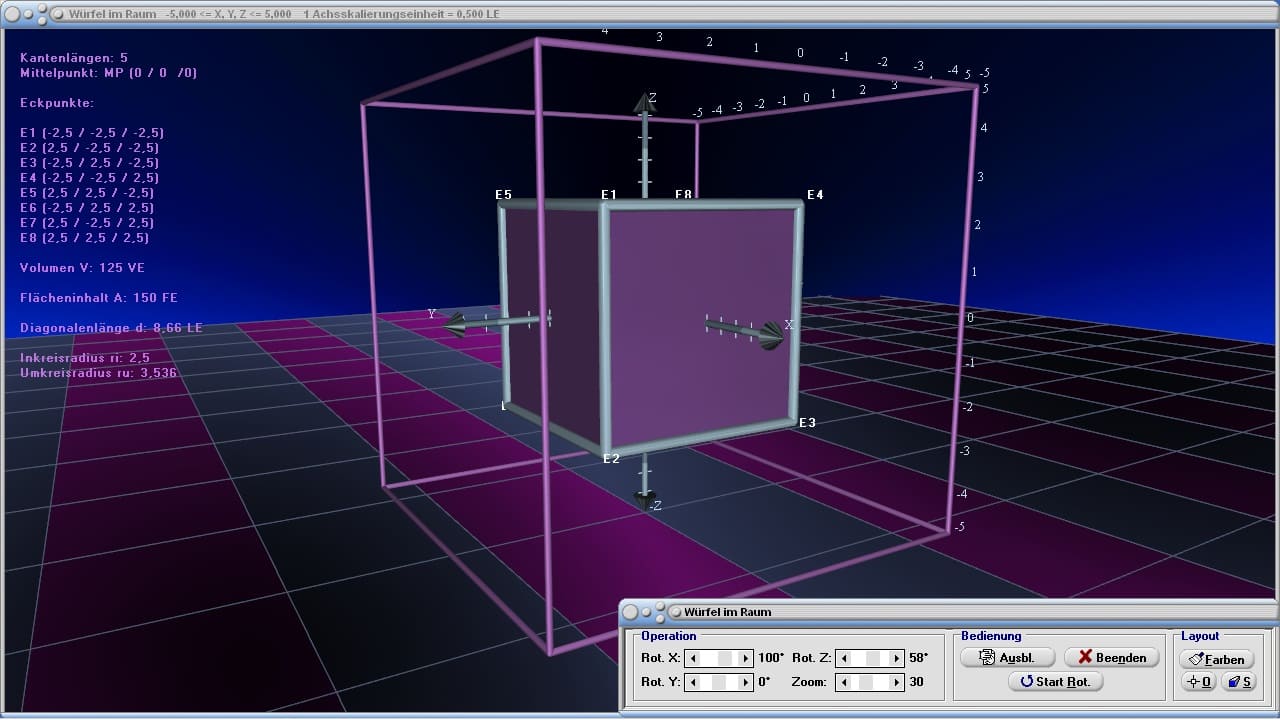This screenshot has height=720, width=1280.
Task: Decrease Rot. Y with left arrow
Action: click(x=691, y=682)
